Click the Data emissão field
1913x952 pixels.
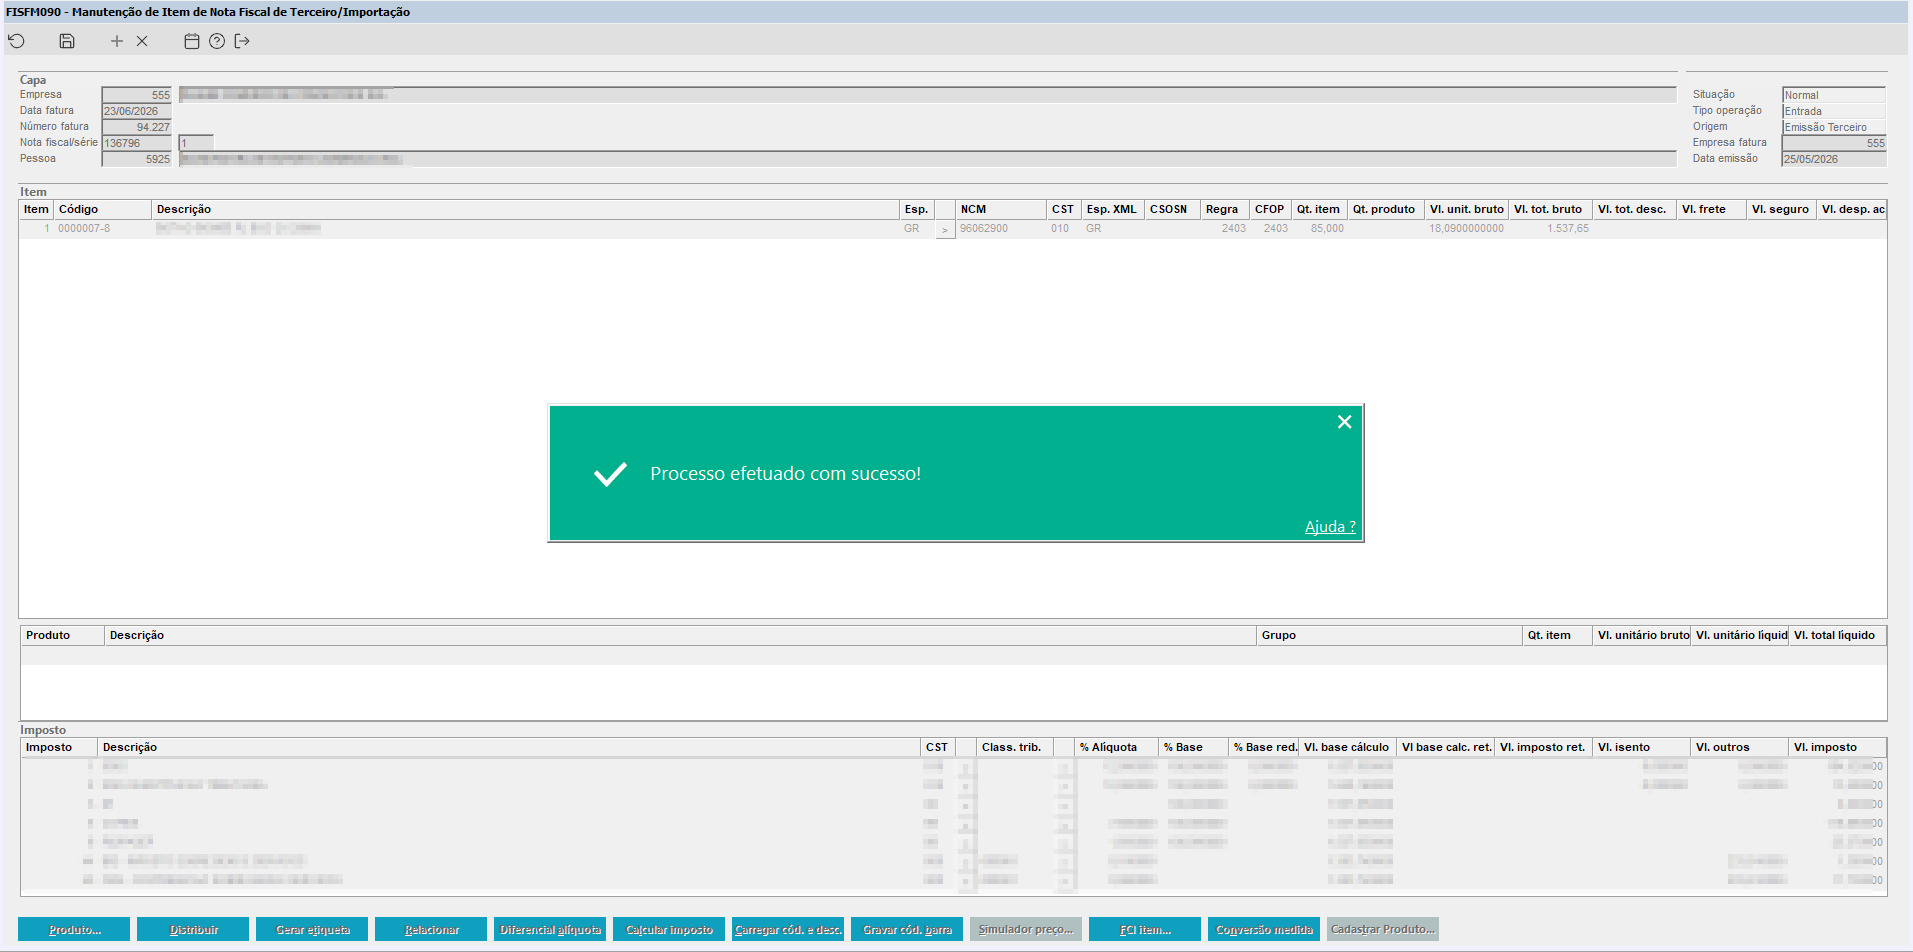1834,159
